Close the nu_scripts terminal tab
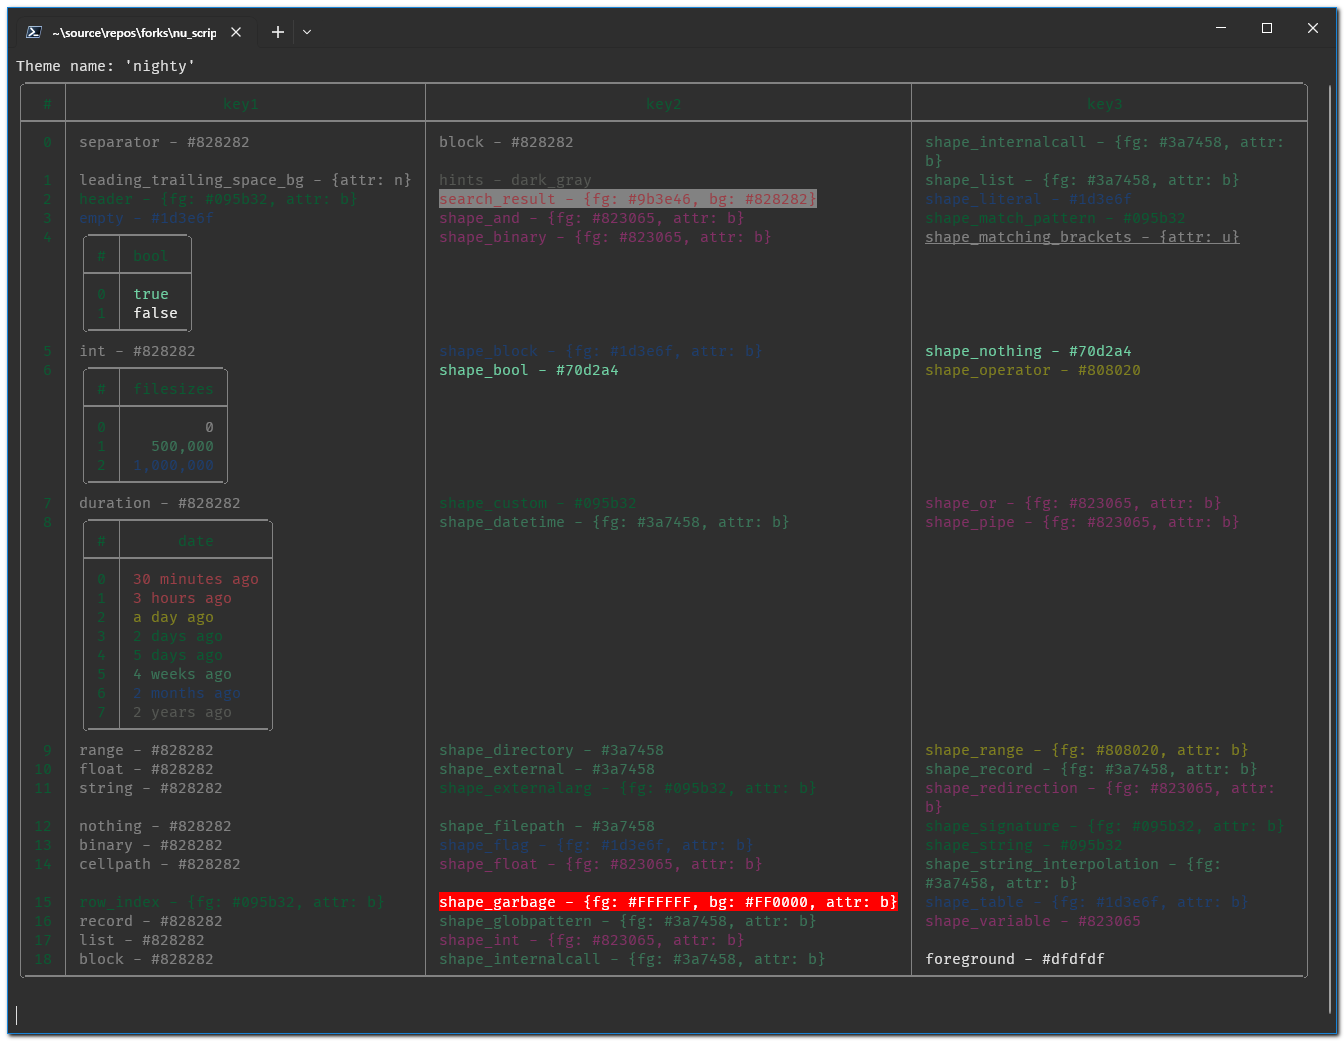The image size is (1344, 1041). 236,32
